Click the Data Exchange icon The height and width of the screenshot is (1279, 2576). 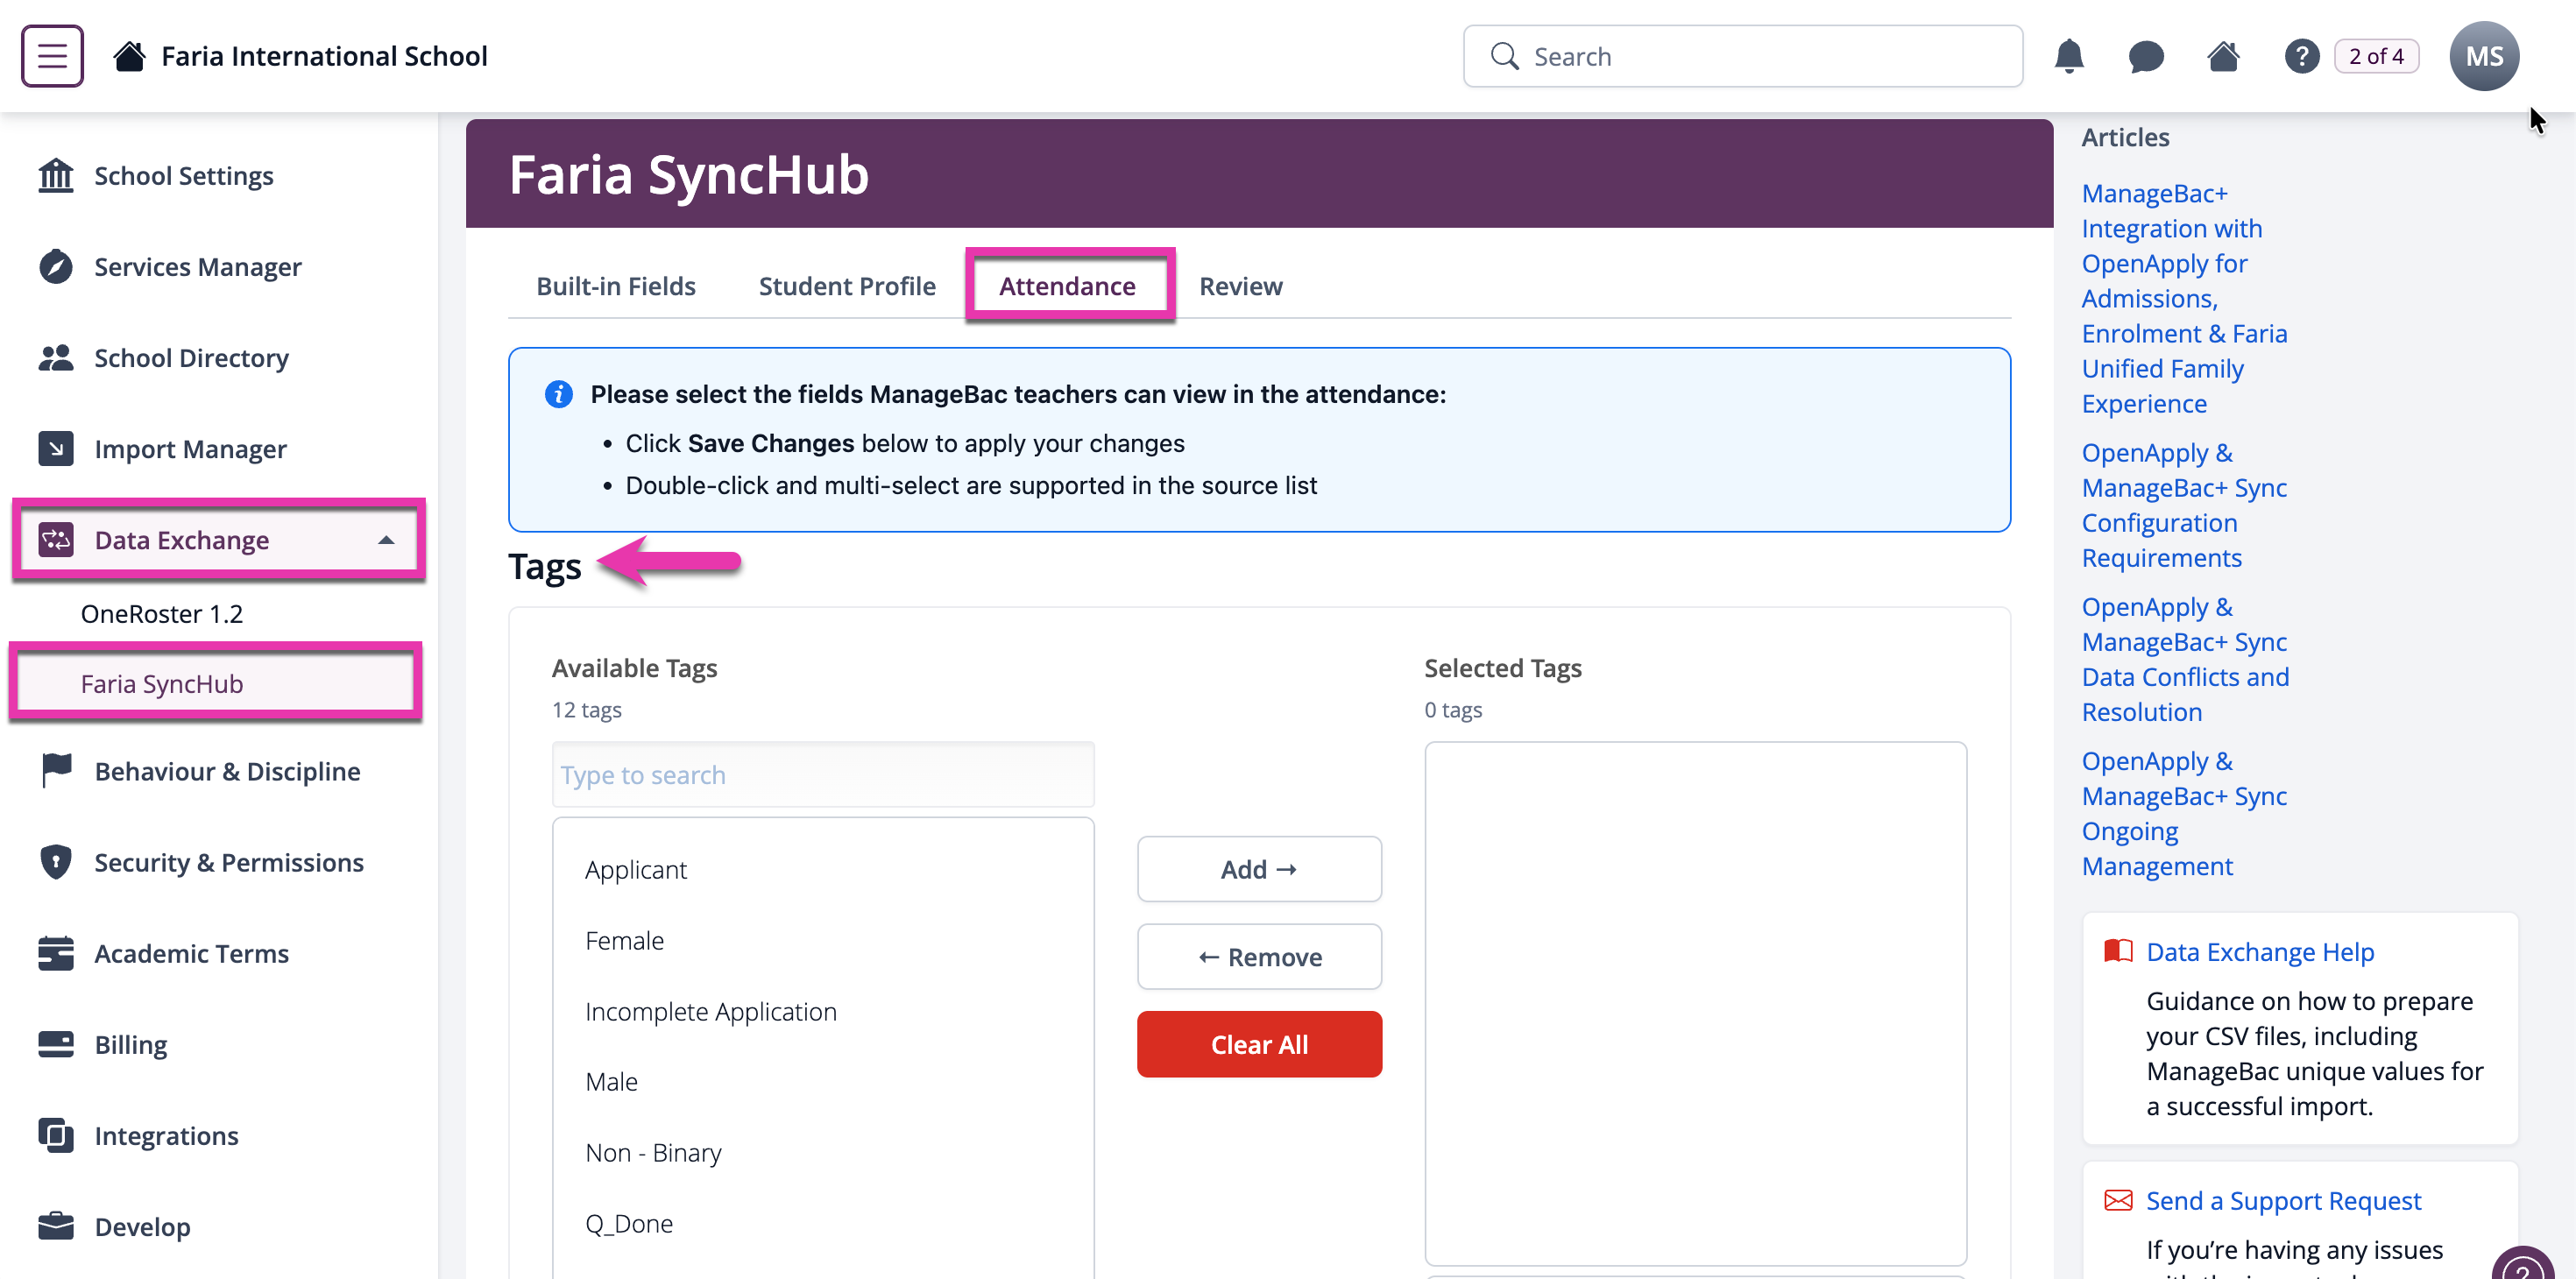[x=56, y=540]
